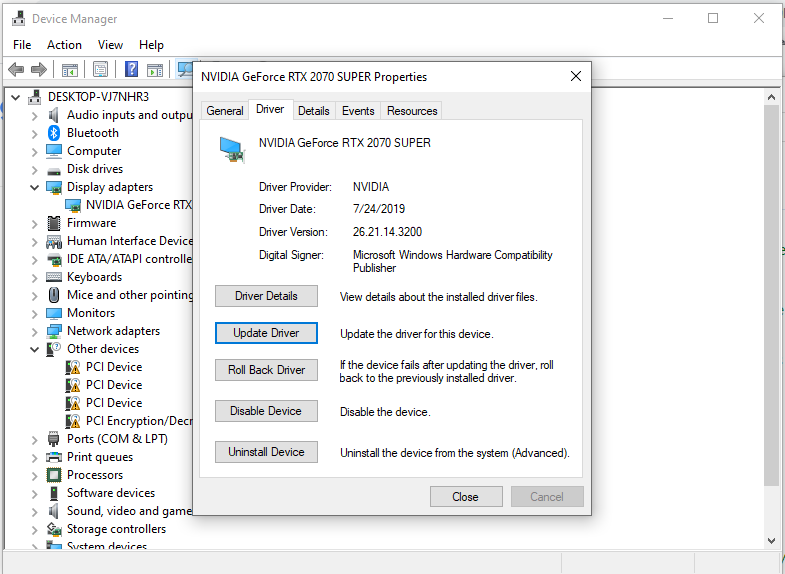Click the Disk drives icon

click(54, 170)
